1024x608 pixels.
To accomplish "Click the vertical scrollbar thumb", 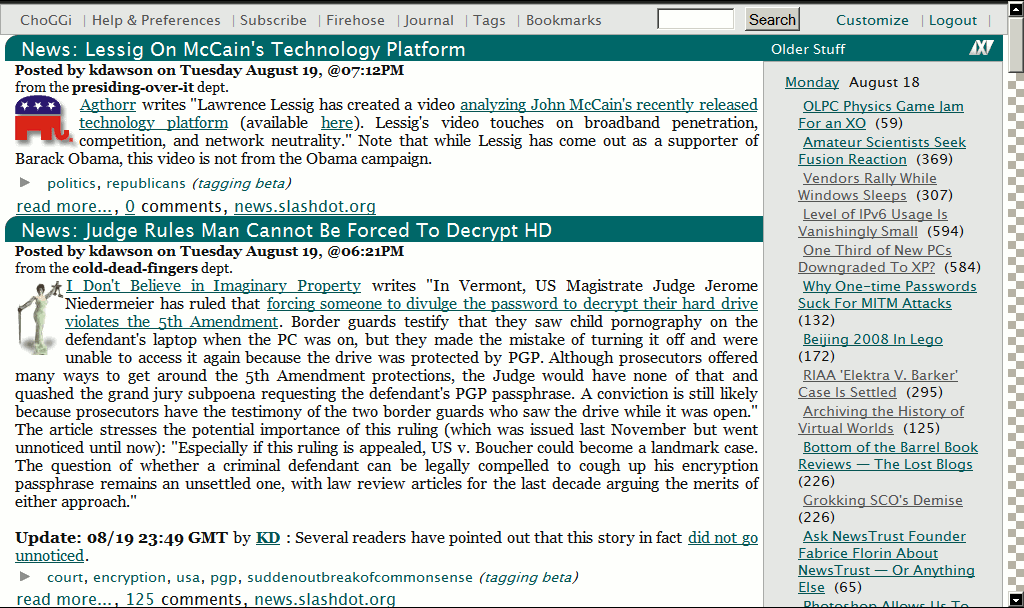I will (1016, 43).
